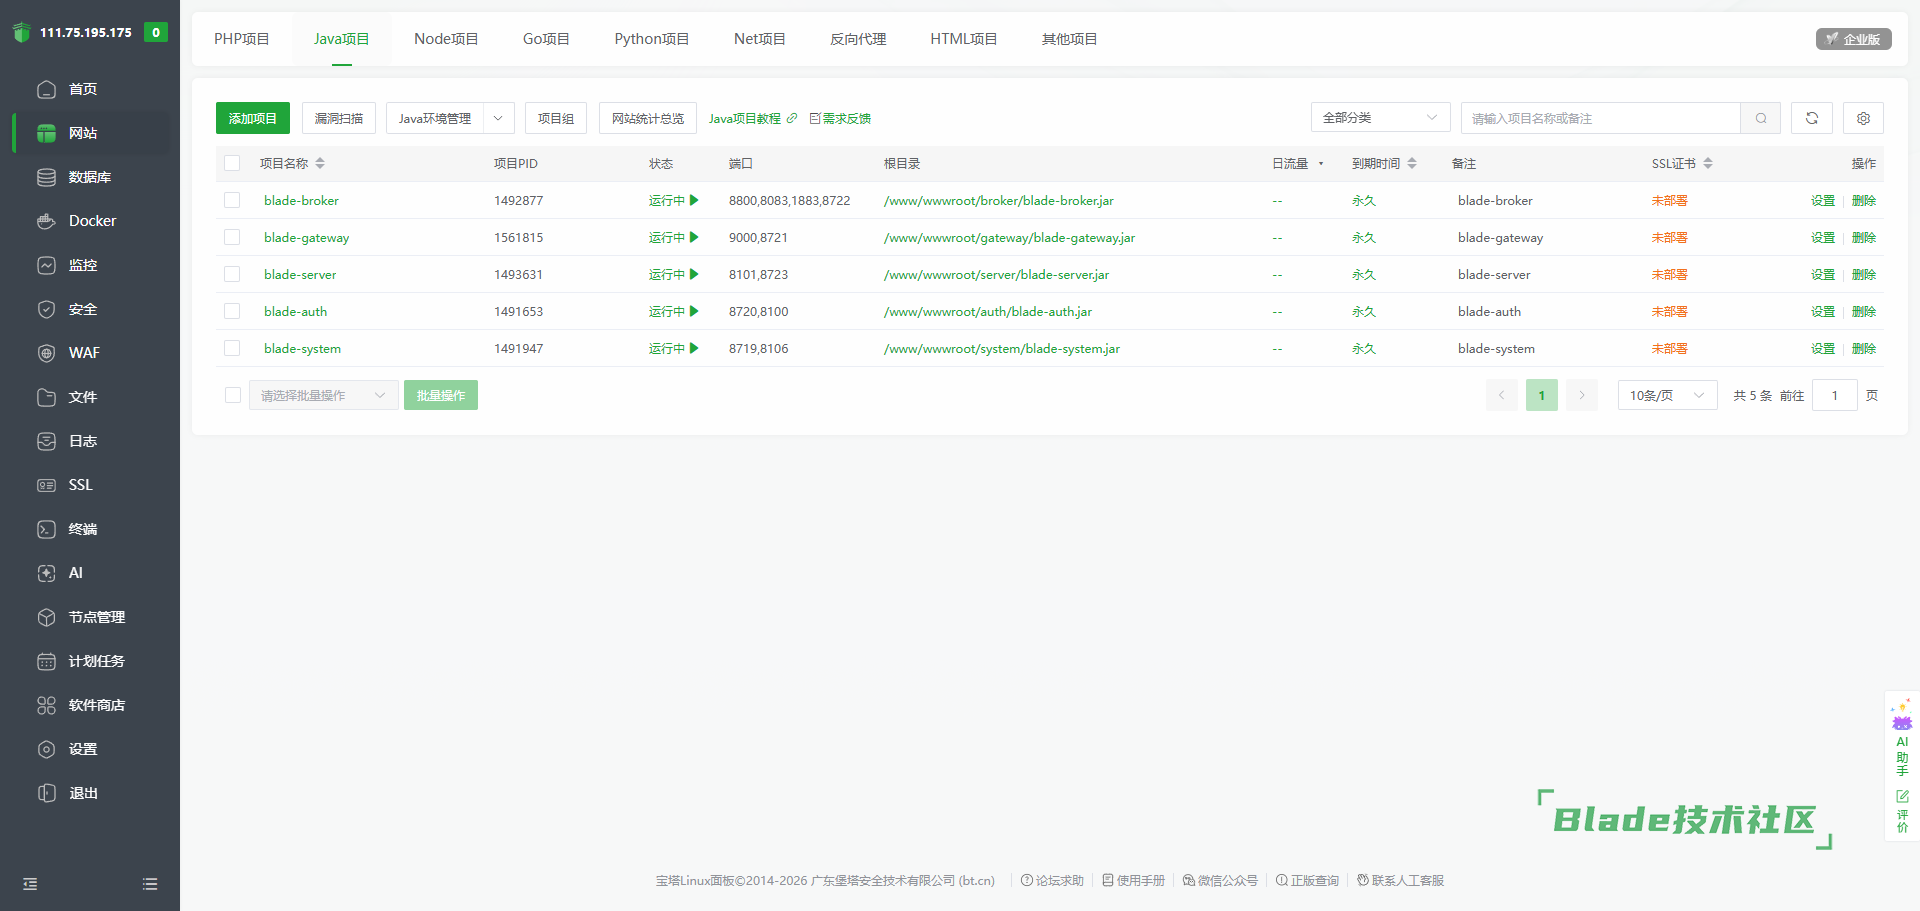The height and width of the screenshot is (911, 1920).
Task: Focus the project name search field
Action: (1600, 118)
